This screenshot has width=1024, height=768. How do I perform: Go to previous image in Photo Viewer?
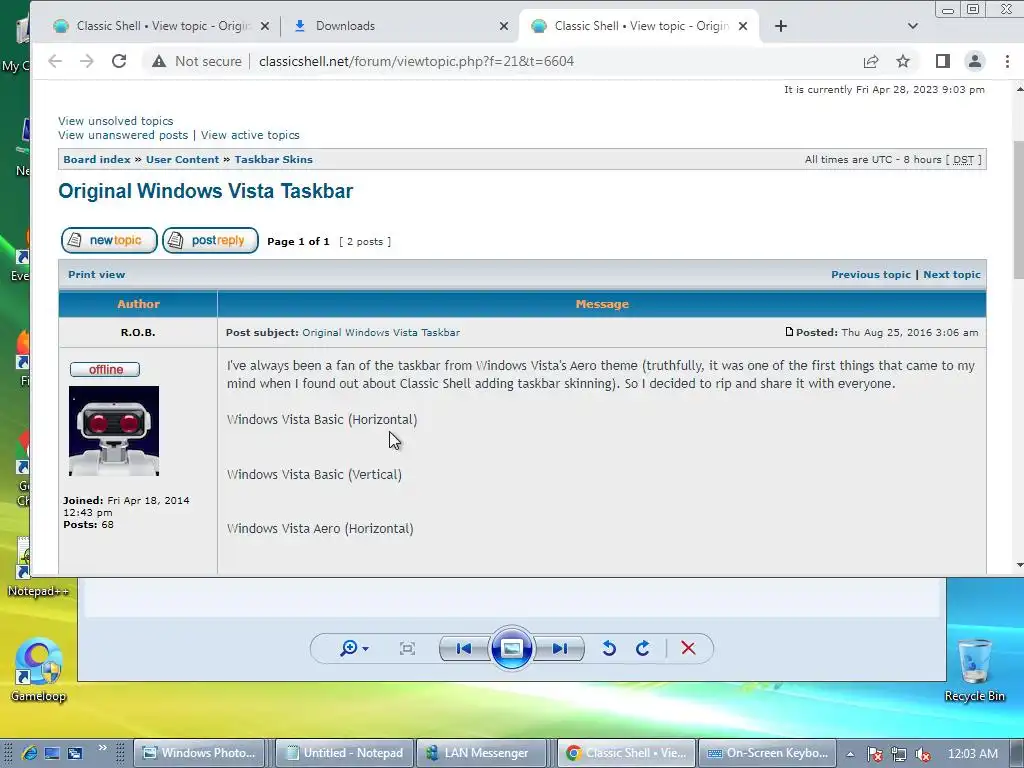[x=464, y=648]
